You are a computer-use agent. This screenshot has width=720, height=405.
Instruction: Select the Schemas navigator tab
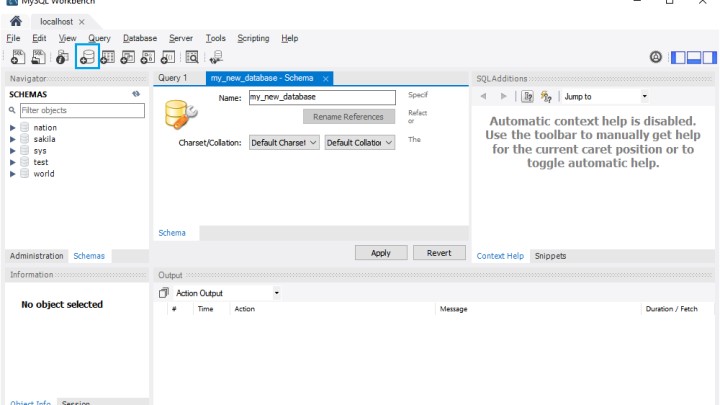click(89, 256)
